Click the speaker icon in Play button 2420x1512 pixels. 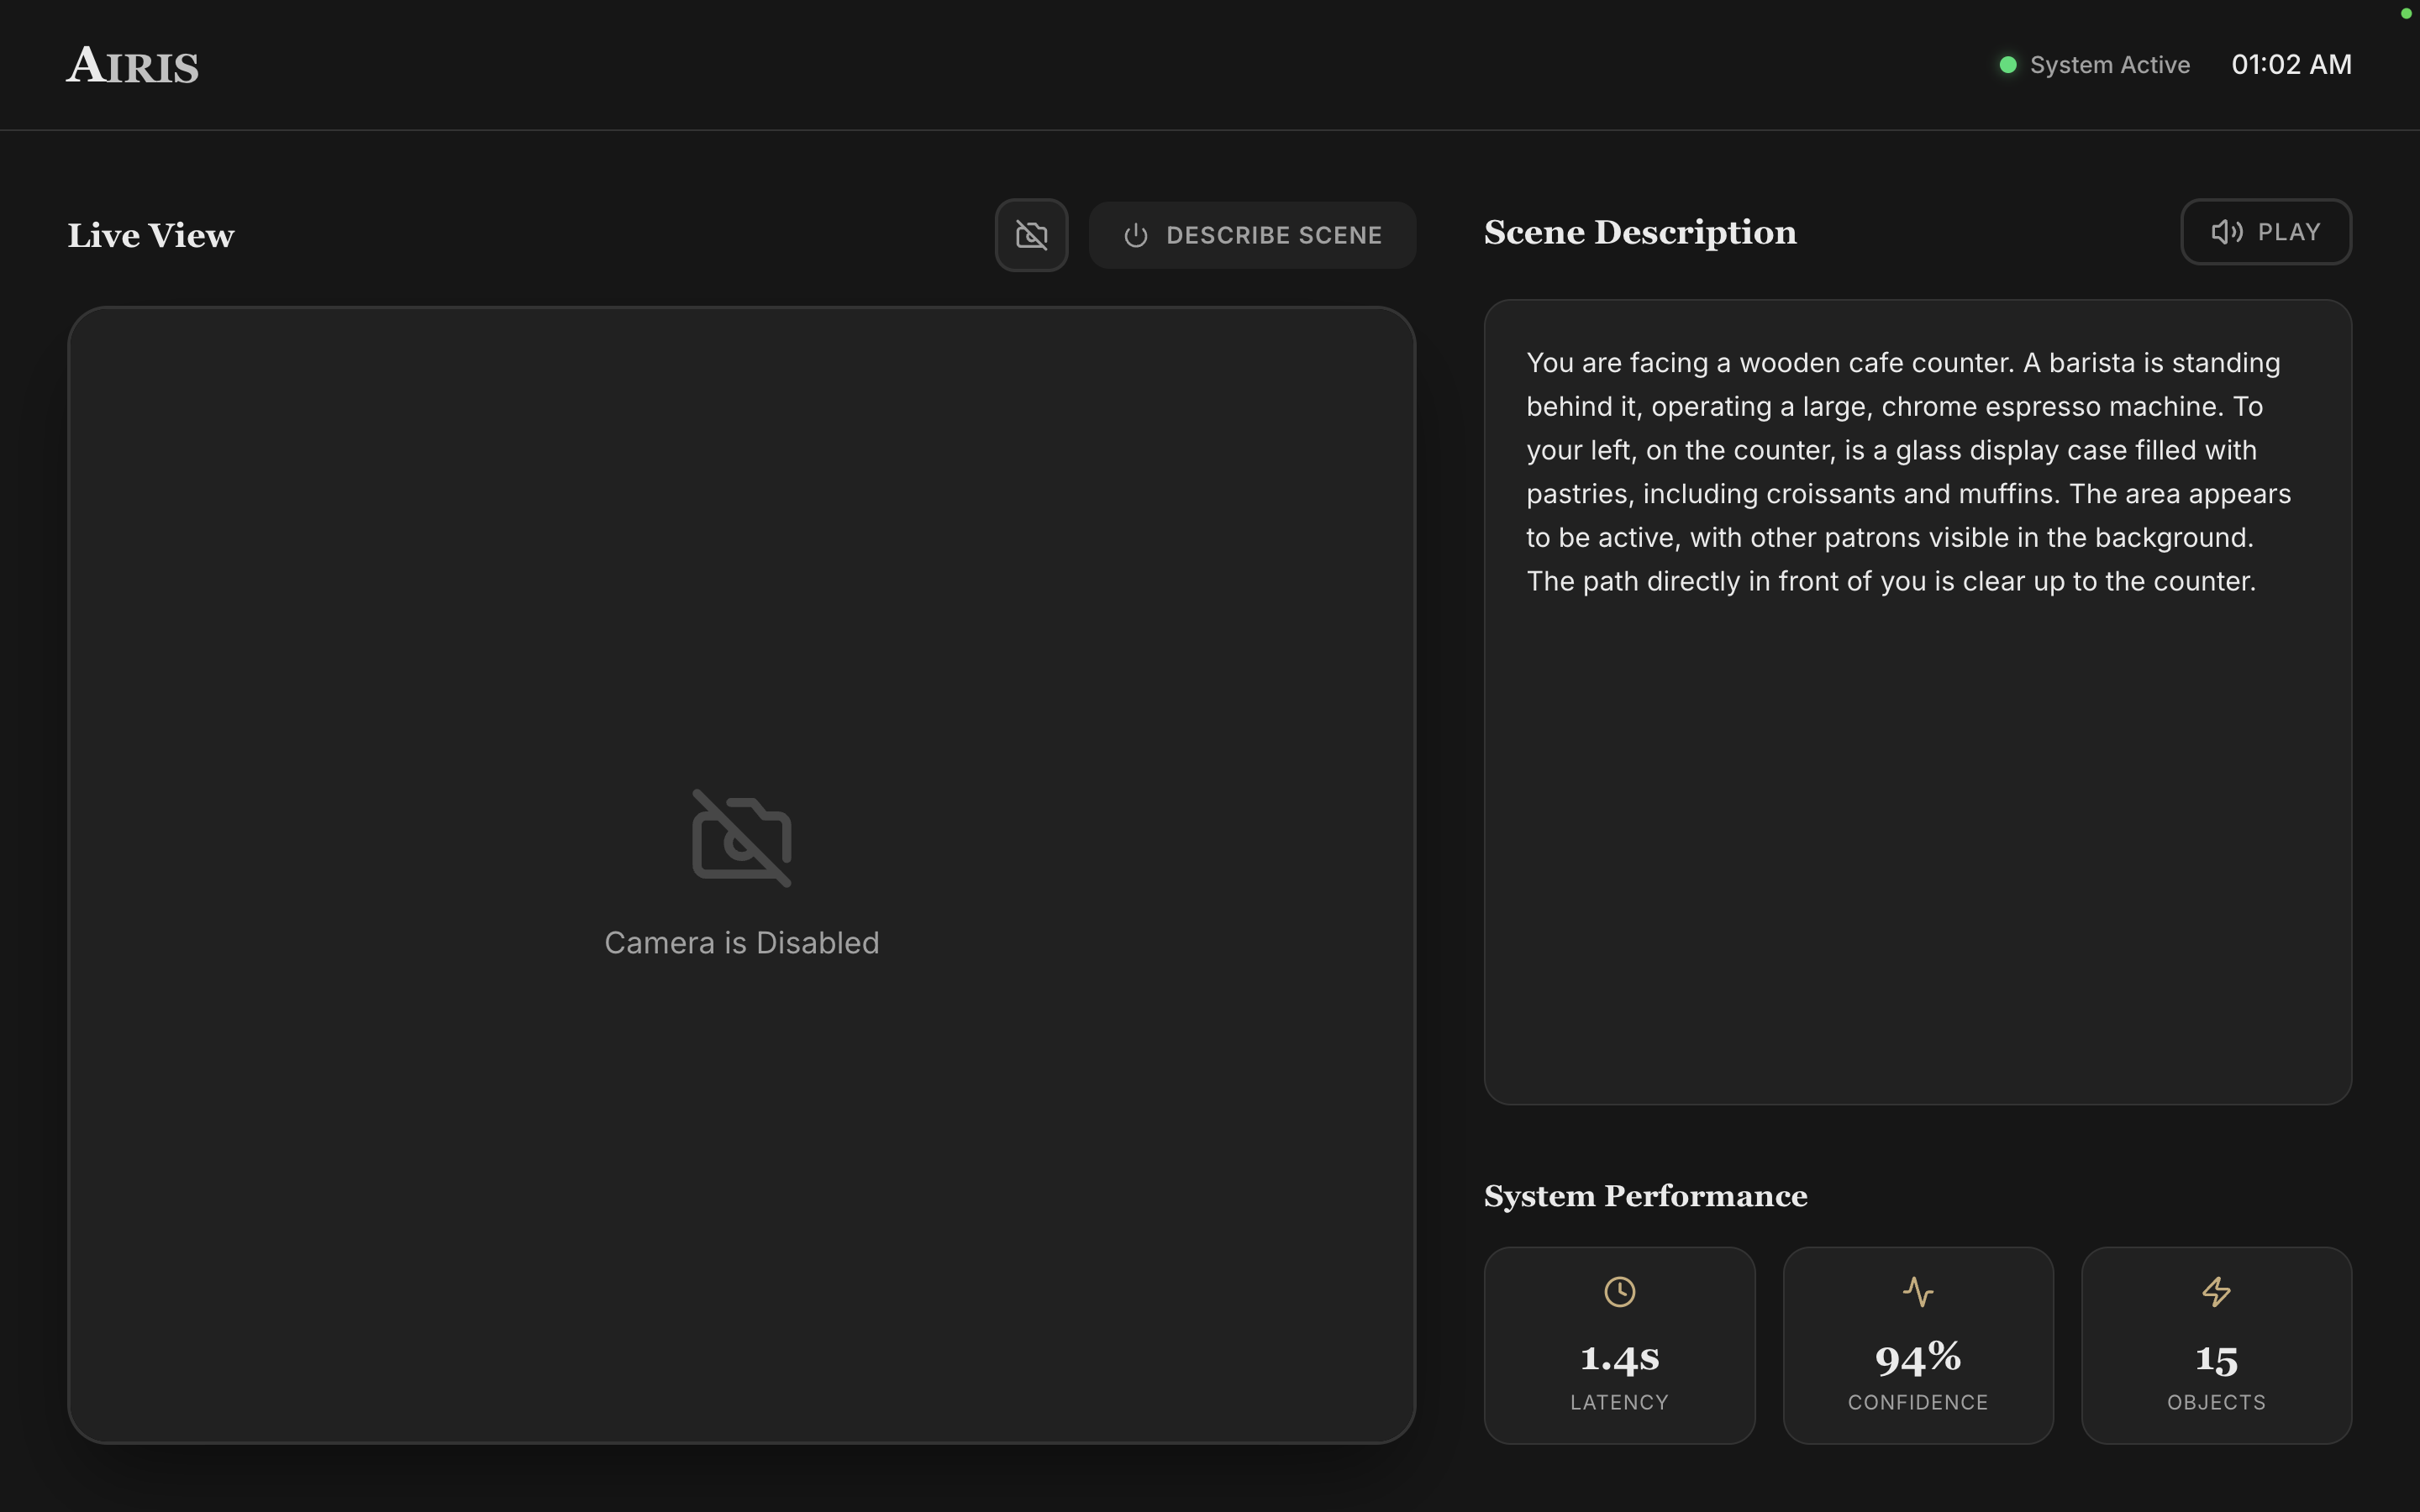tap(2226, 232)
